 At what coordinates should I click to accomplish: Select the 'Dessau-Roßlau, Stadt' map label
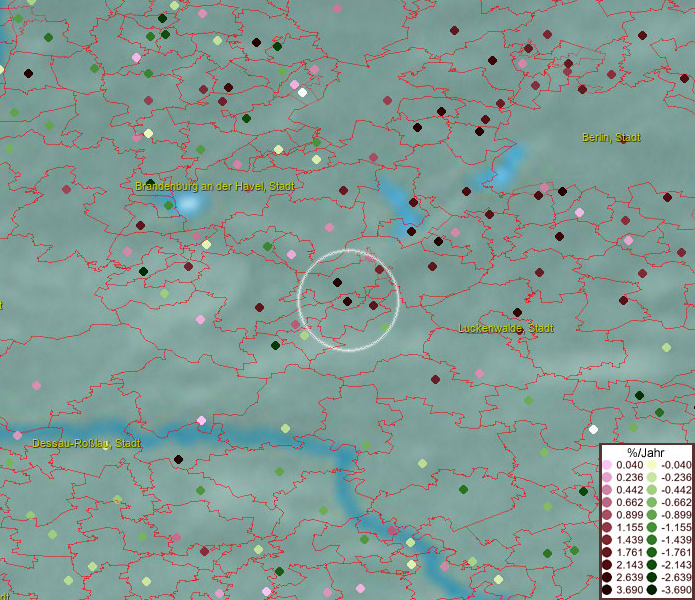[x=86, y=443]
